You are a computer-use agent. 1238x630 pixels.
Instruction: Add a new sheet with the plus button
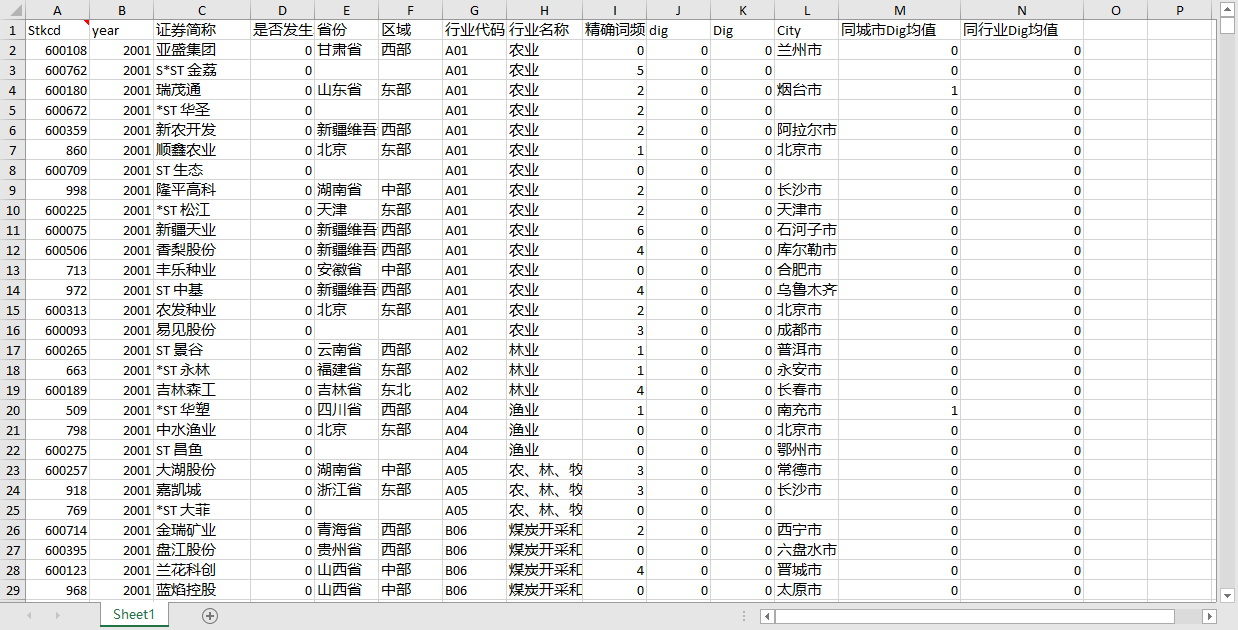click(210, 615)
